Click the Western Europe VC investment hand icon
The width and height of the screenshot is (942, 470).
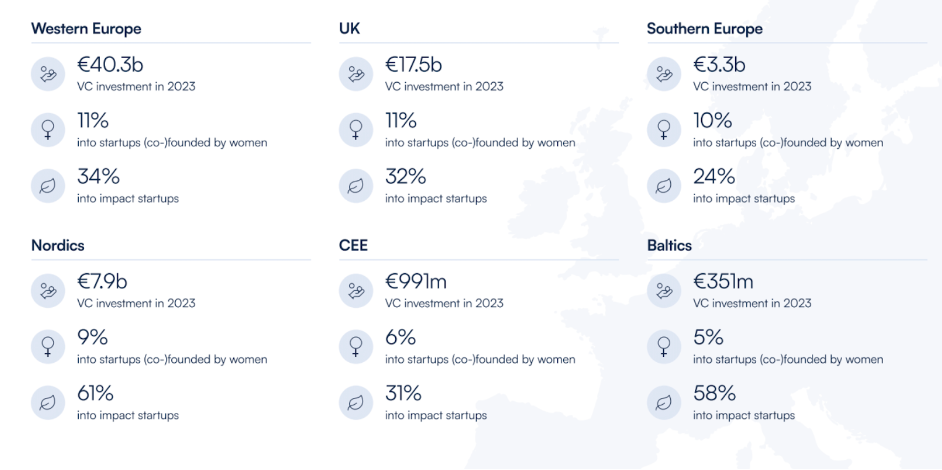pos(48,74)
